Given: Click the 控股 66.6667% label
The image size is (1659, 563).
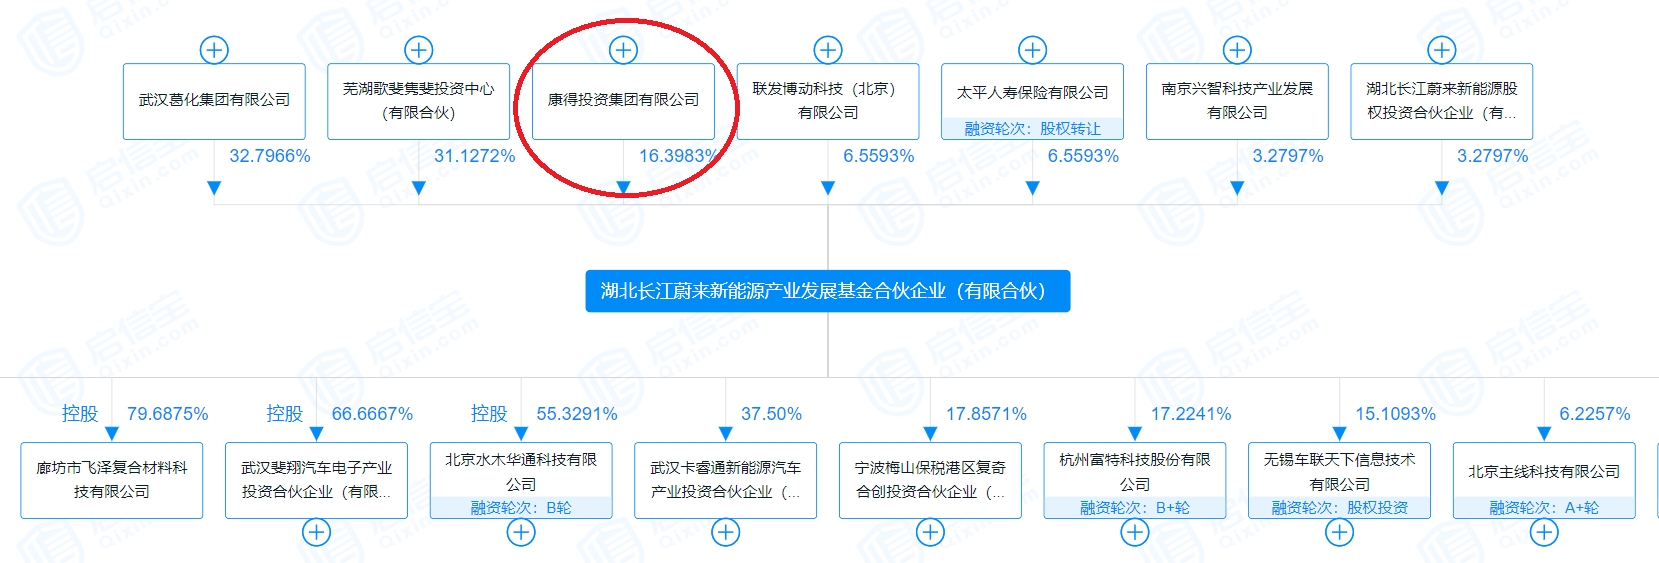Looking at the screenshot, I should (339, 414).
